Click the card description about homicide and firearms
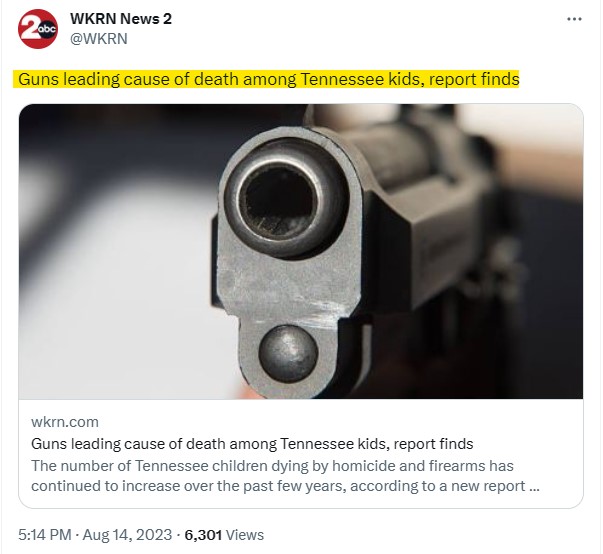Viewport: 603px width, 554px height. [285, 476]
